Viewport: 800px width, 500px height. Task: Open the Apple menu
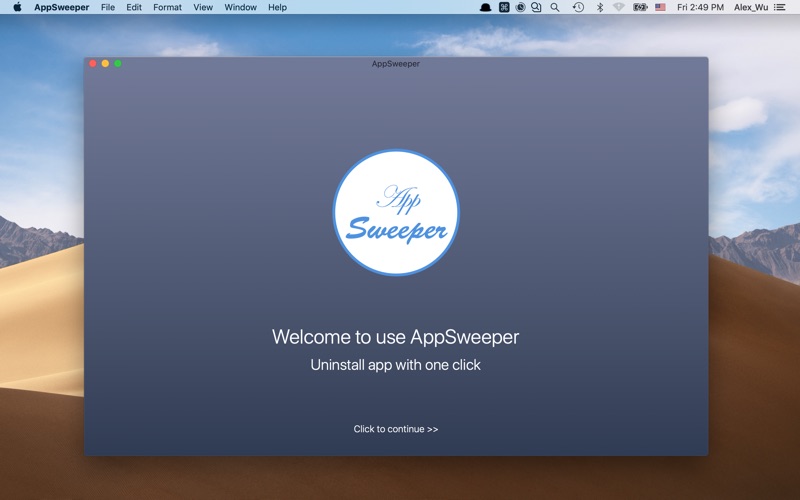tap(17, 7)
